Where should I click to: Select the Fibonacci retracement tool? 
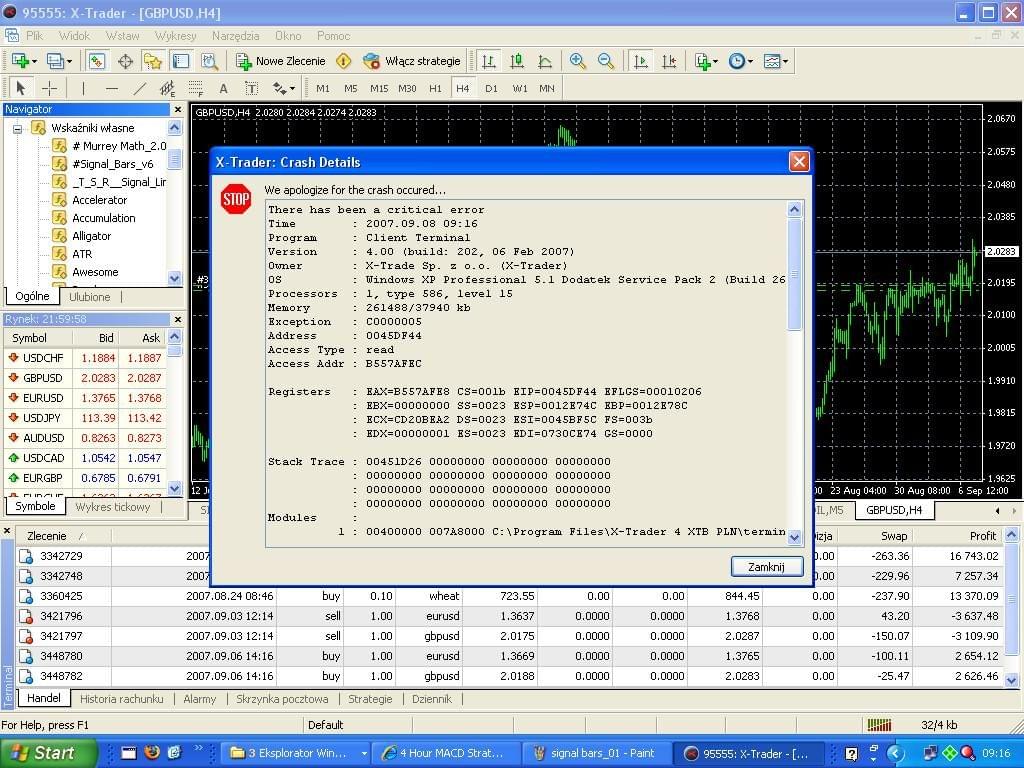click(195, 88)
